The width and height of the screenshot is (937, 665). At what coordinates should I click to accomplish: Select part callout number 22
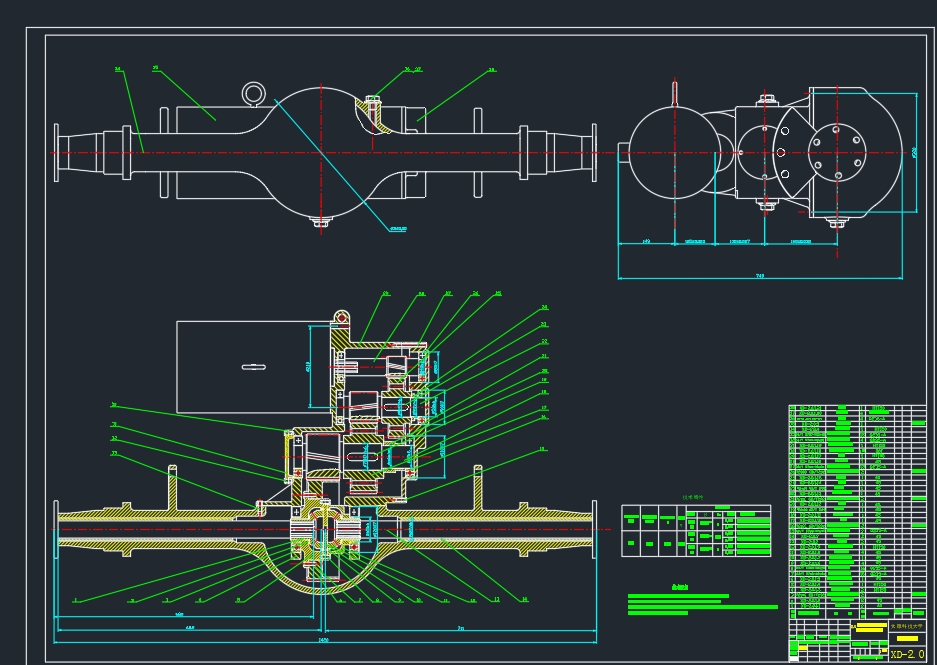[544, 341]
